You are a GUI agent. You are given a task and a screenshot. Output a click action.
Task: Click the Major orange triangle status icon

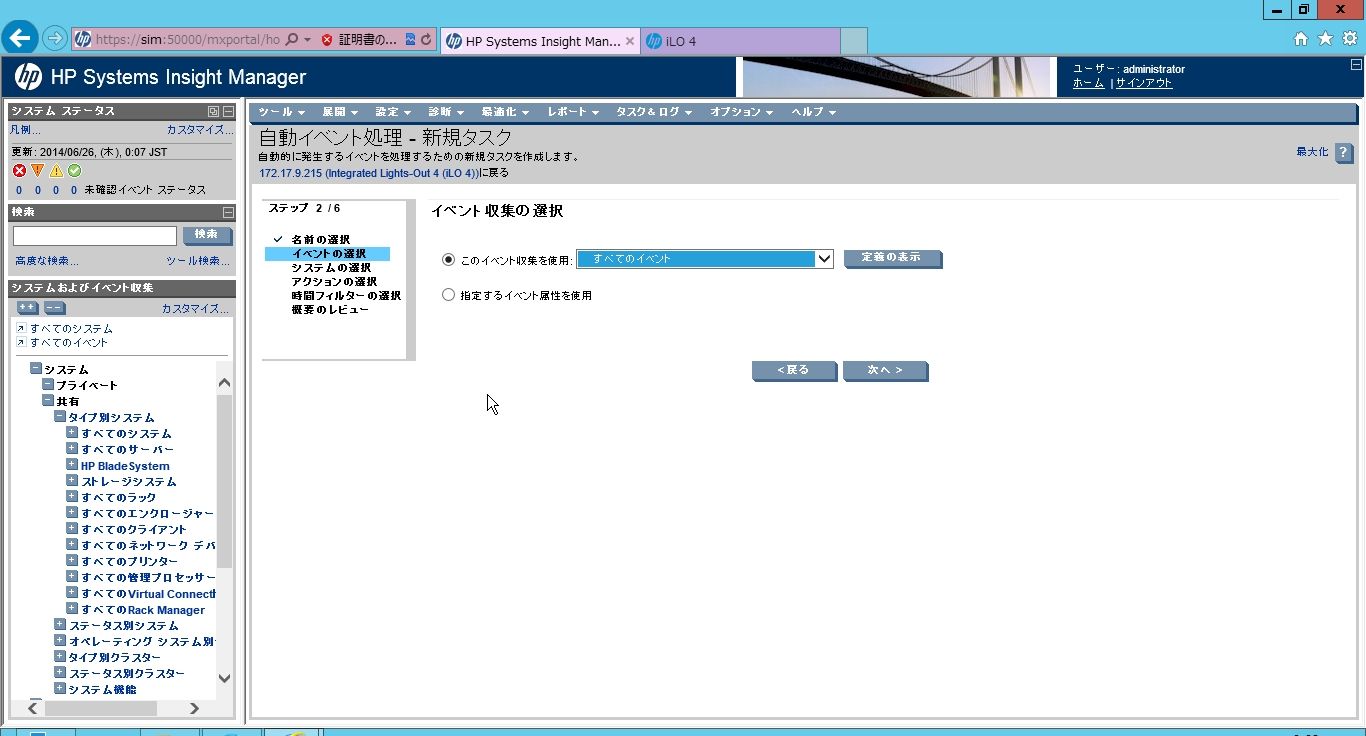(x=37, y=171)
